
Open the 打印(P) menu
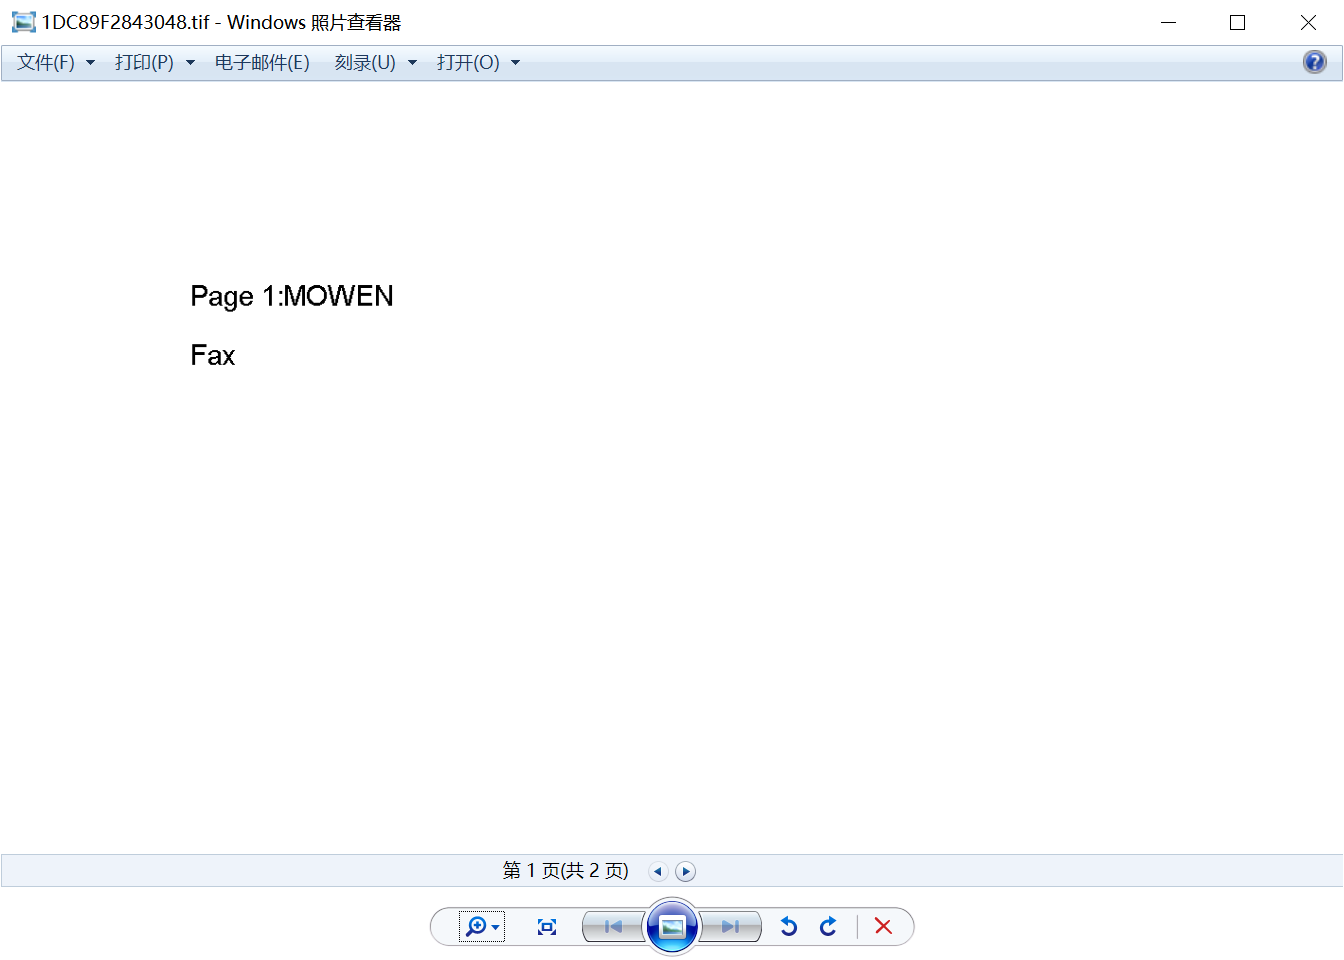[x=144, y=63]
